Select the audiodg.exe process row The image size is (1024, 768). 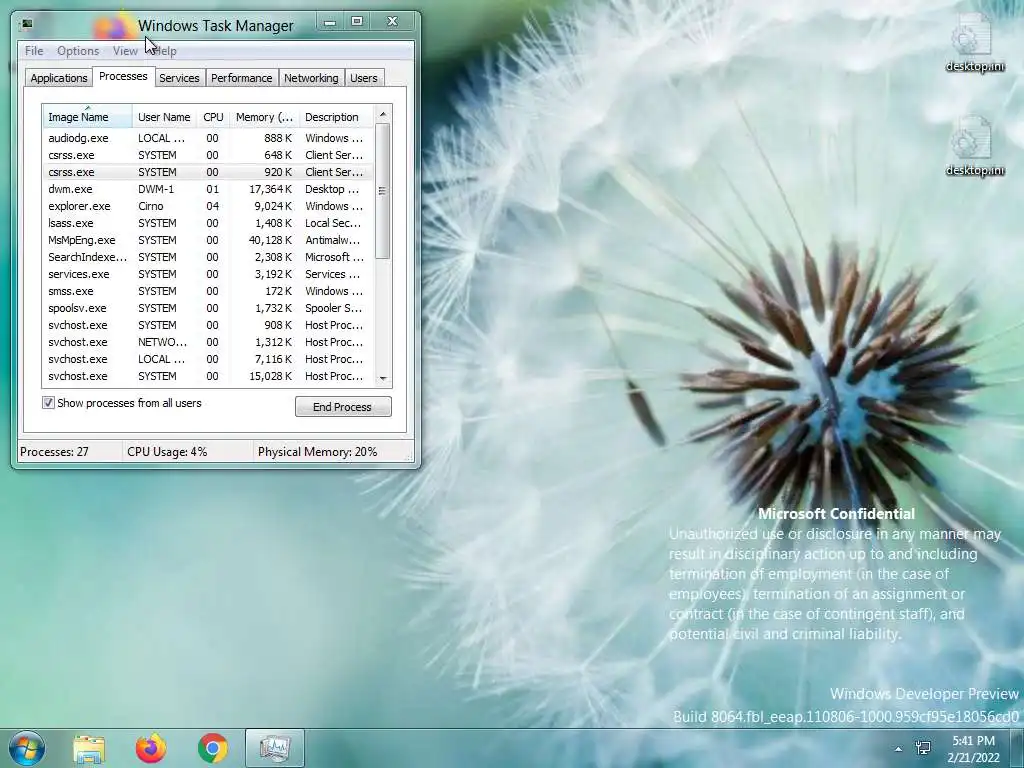(x=208, y=138)
